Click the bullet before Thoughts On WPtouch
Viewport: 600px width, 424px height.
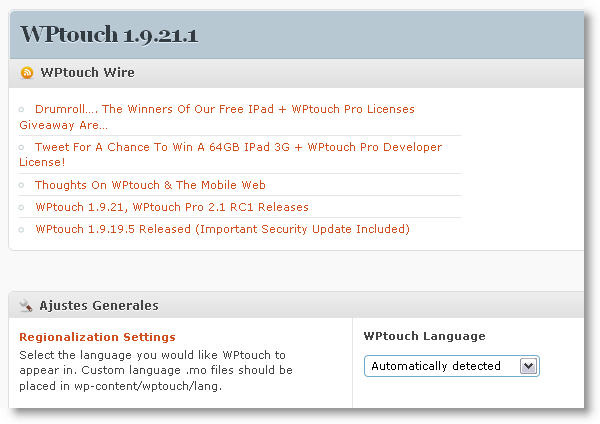pyautogui.click(x=22, y=185)
